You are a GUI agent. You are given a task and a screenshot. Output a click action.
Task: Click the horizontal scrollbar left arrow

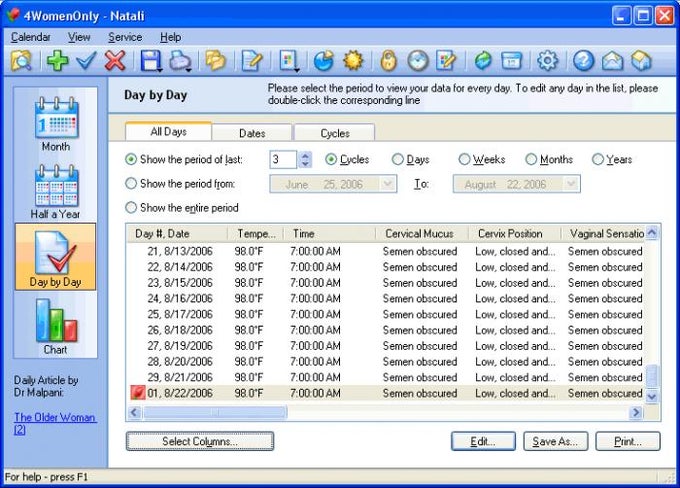click(x=134, y=412)
